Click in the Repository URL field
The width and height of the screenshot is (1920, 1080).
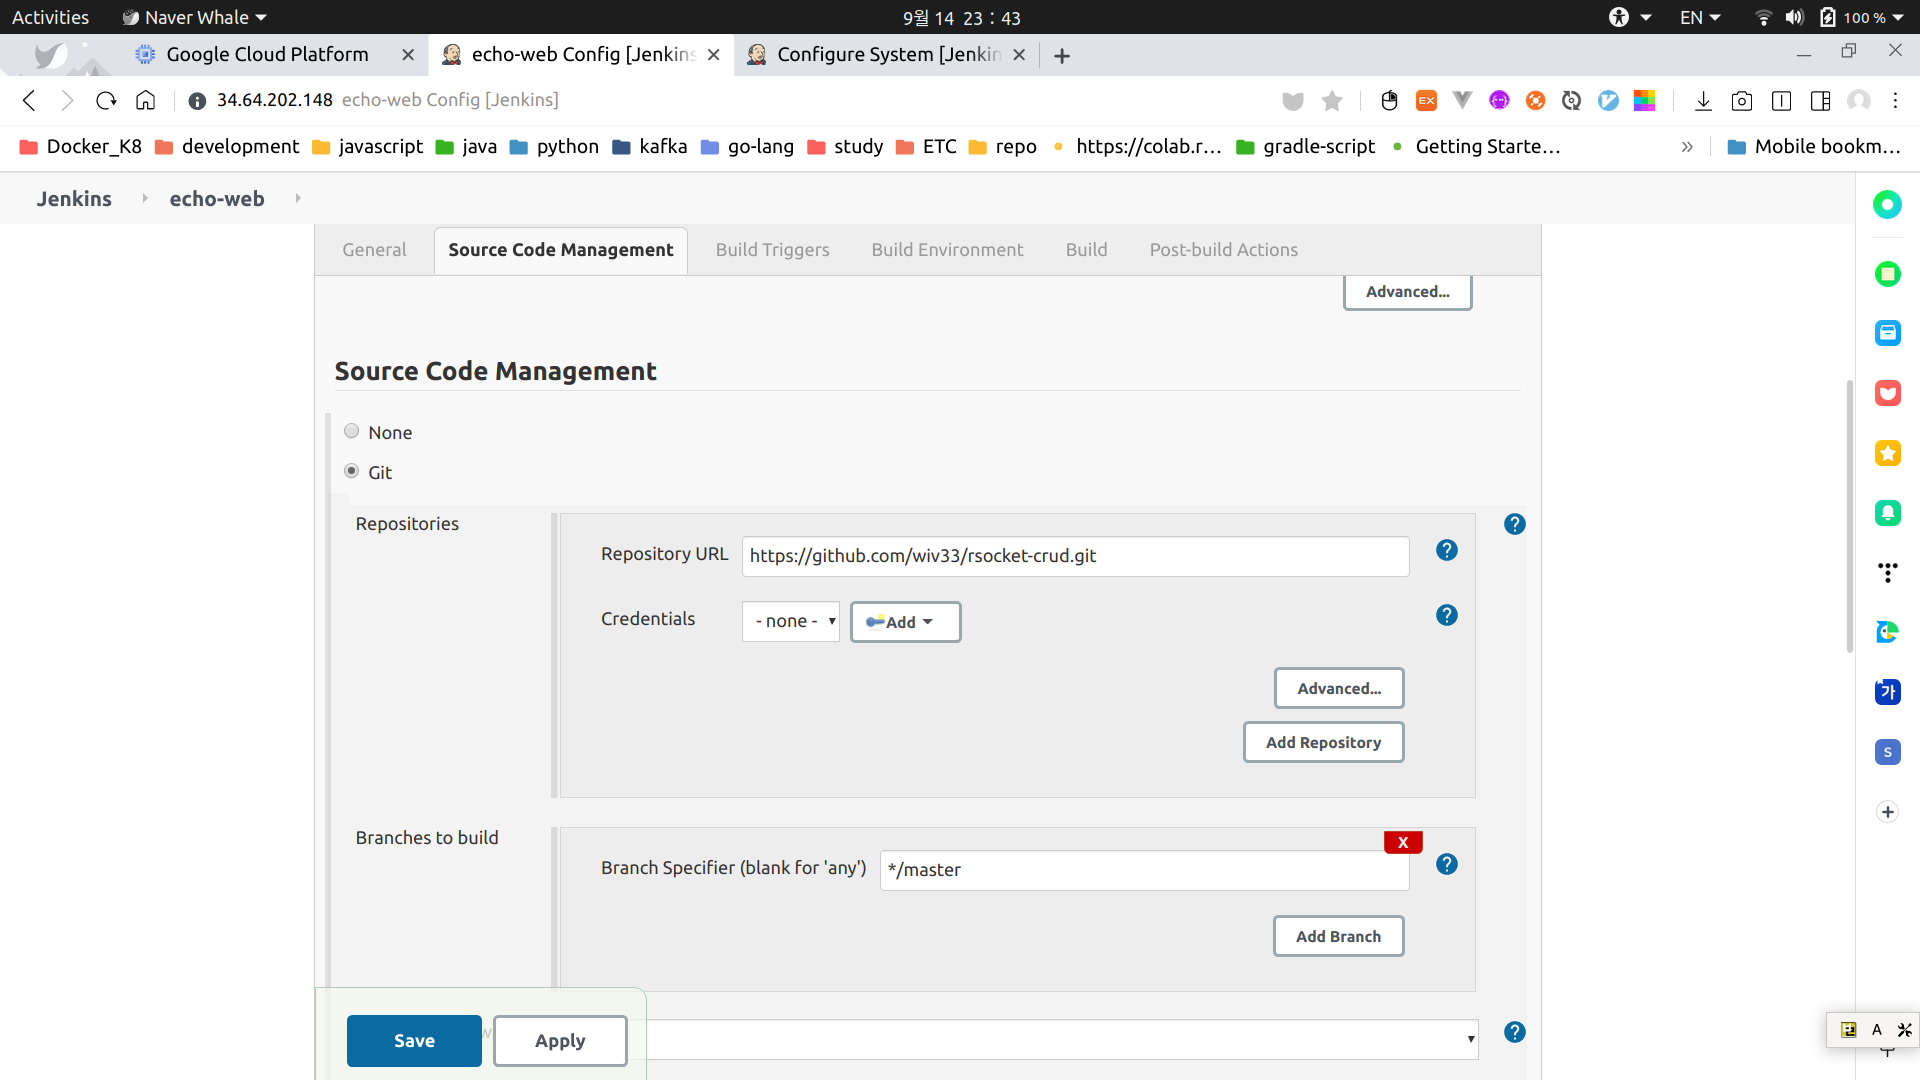(x=1074, y=556)
